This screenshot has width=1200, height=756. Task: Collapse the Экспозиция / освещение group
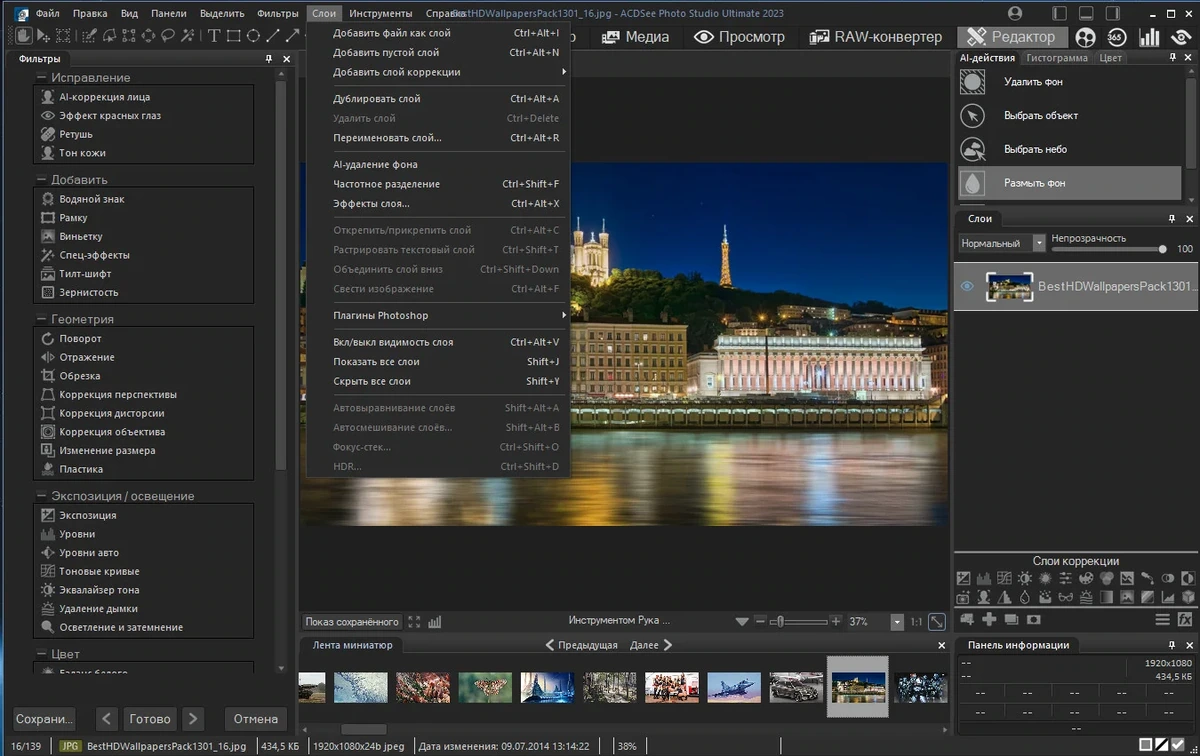41,496
